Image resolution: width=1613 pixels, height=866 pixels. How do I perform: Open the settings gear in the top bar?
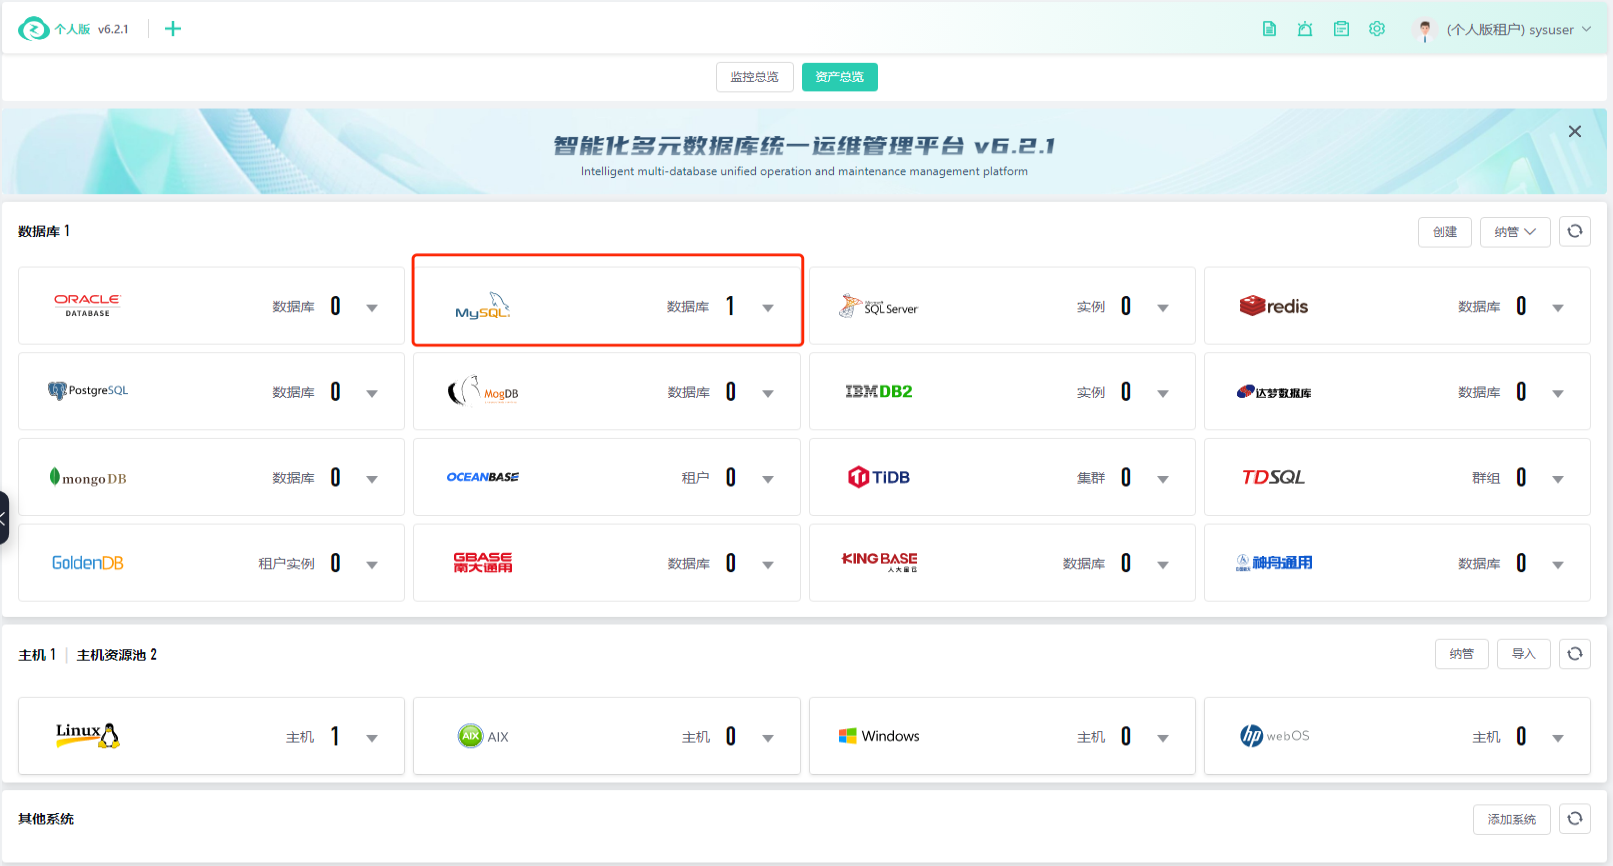pos(1377,29)
